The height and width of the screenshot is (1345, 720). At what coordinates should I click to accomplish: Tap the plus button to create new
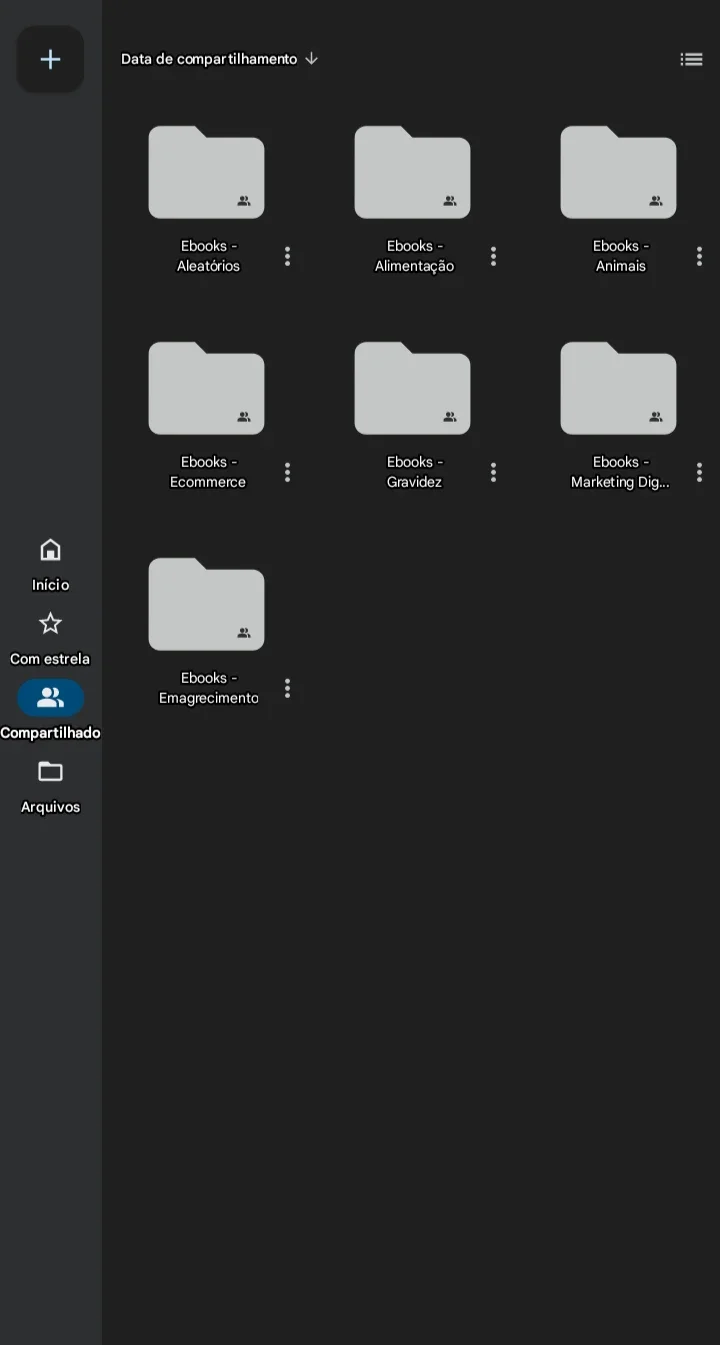point(50,59)
